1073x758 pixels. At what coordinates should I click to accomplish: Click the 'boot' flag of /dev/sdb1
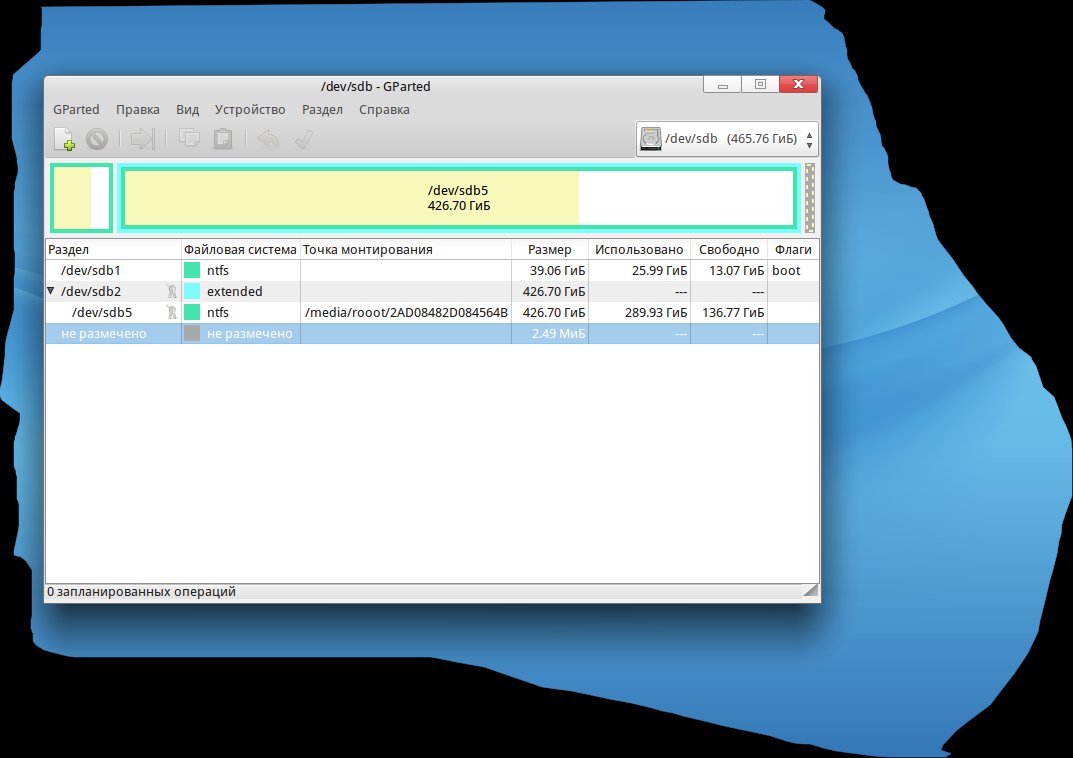[786, 270]
